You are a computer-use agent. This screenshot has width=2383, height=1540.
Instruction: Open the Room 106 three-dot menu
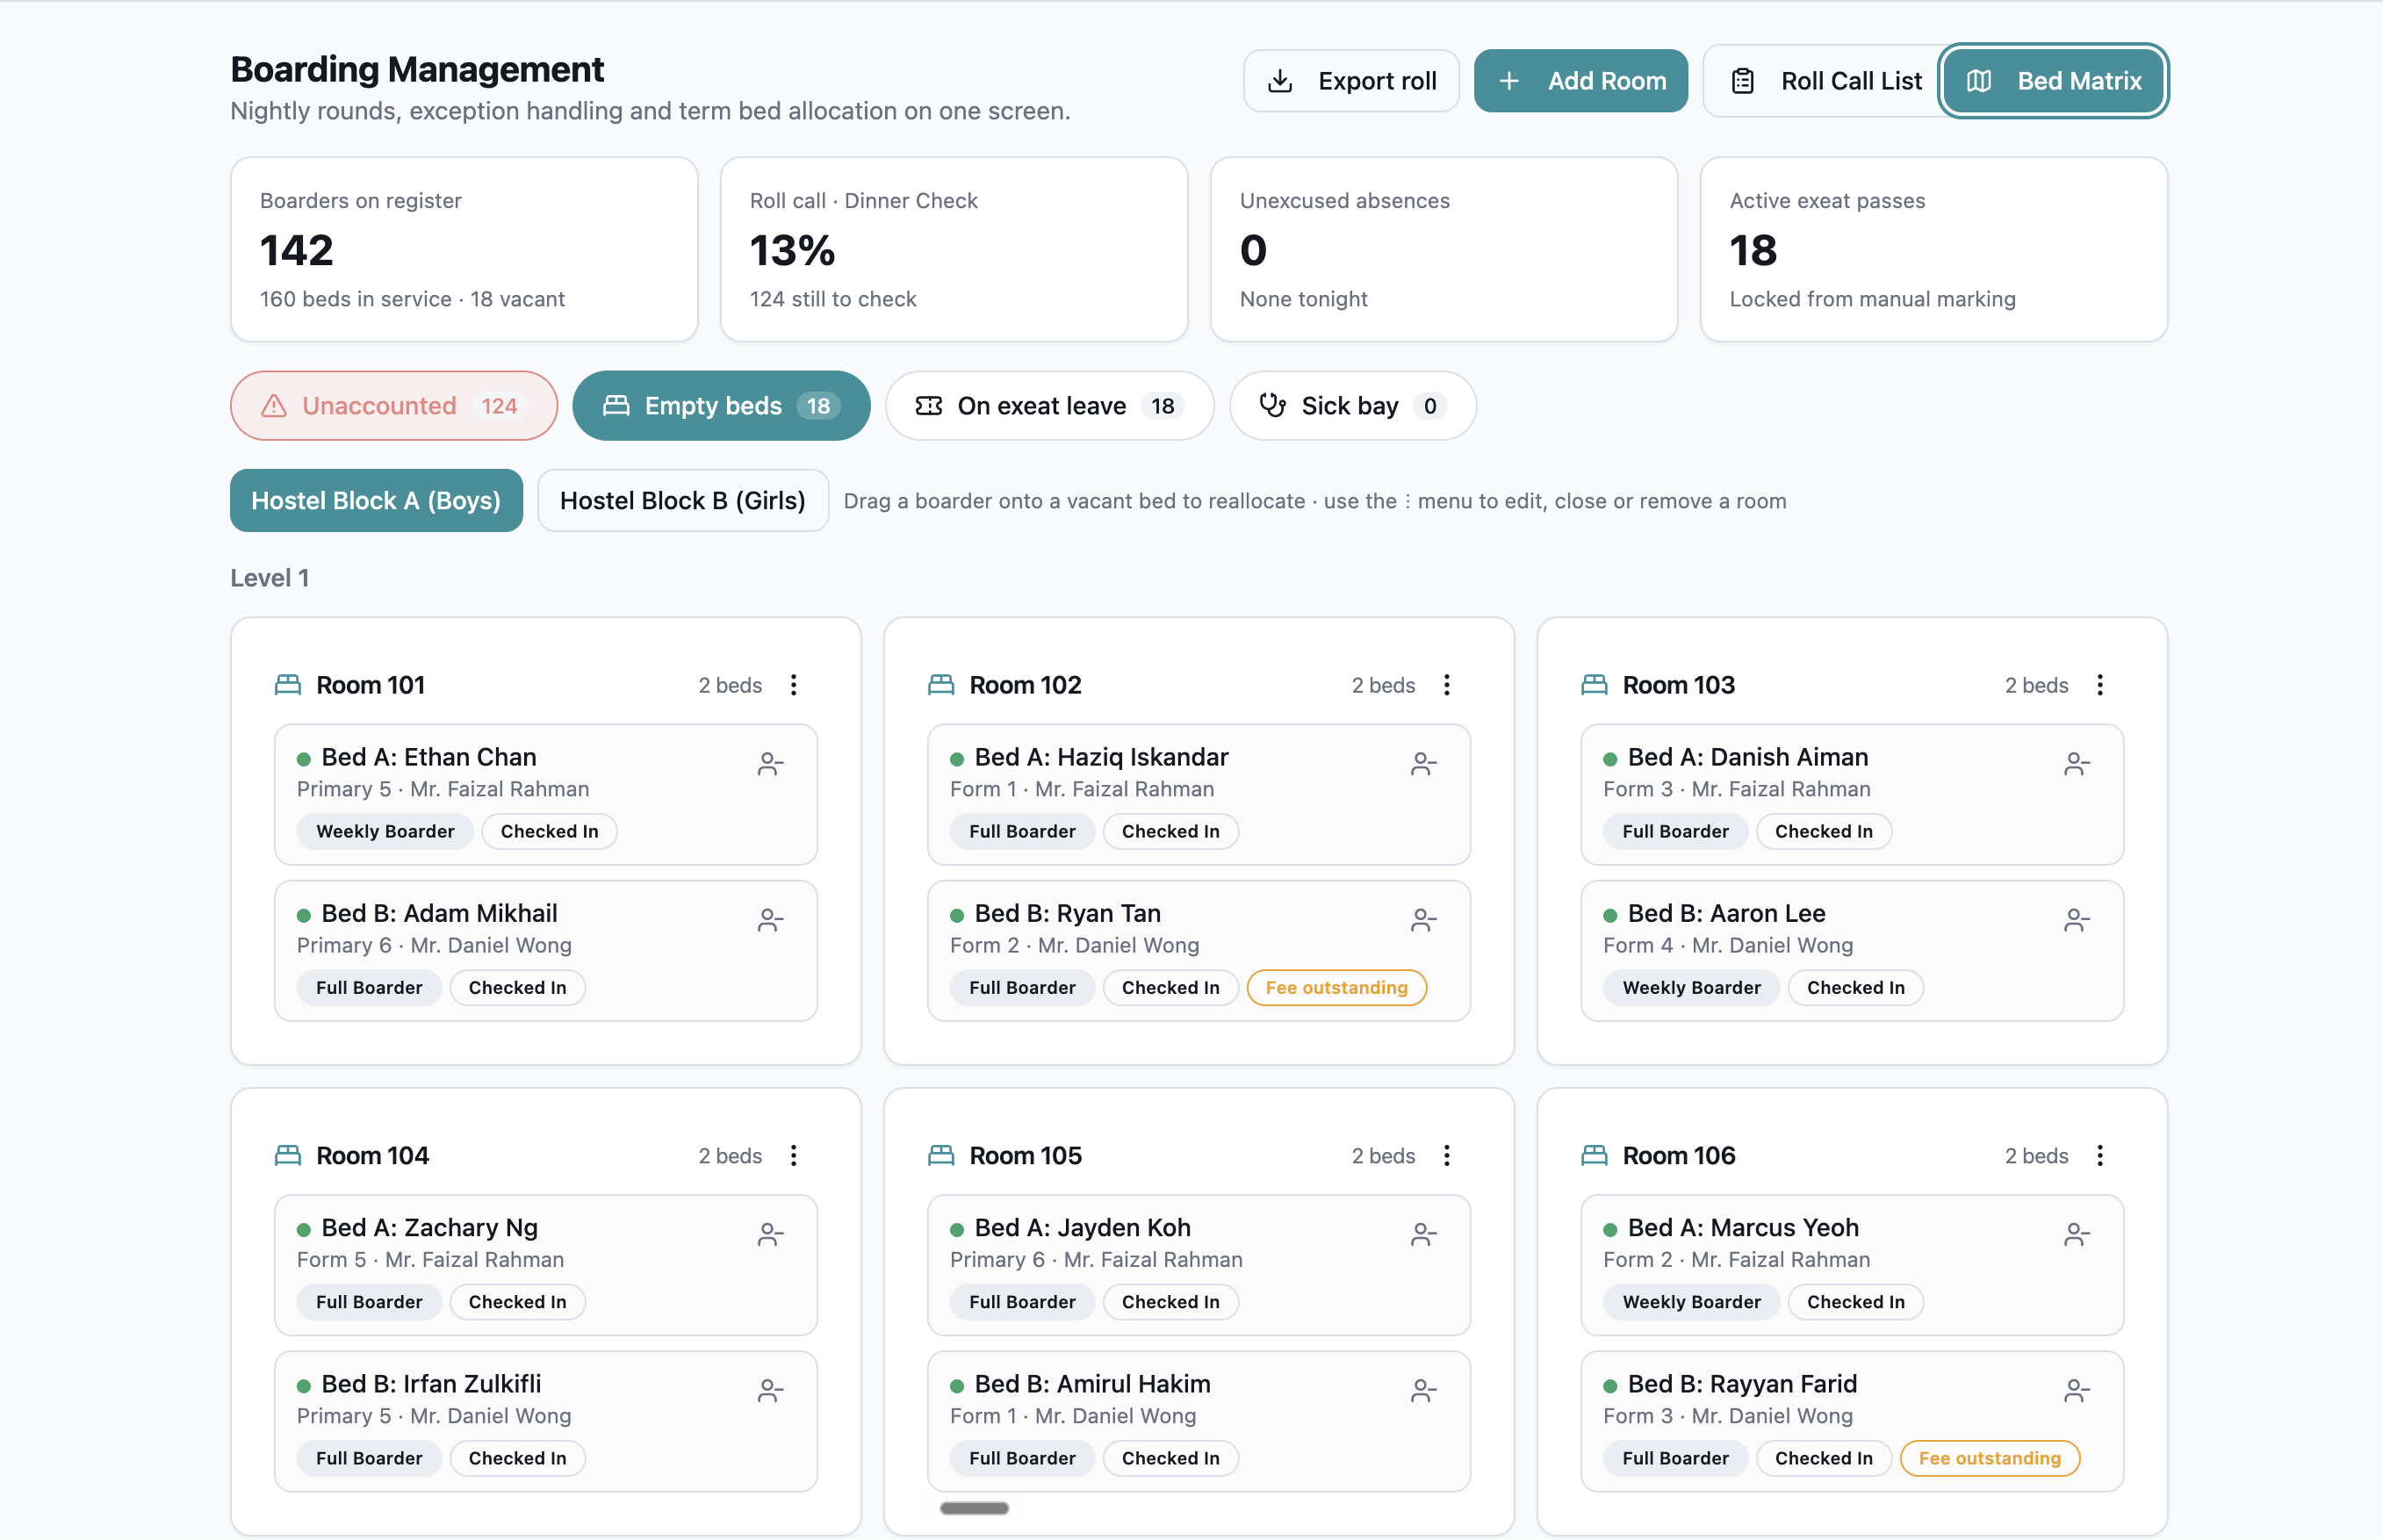click(x=2100, y=1156)
